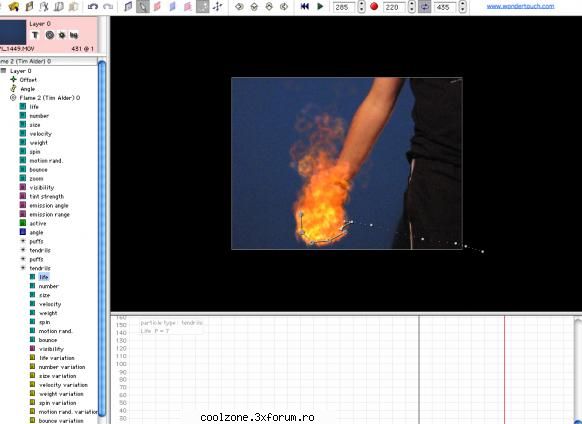
Task: Open a project with the folder icon
Action: pyautogui.click(x=14, y=6)
